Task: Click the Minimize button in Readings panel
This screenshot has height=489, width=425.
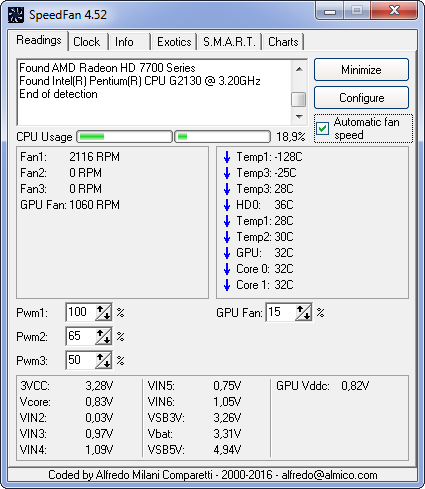Action: click(361, 70)
